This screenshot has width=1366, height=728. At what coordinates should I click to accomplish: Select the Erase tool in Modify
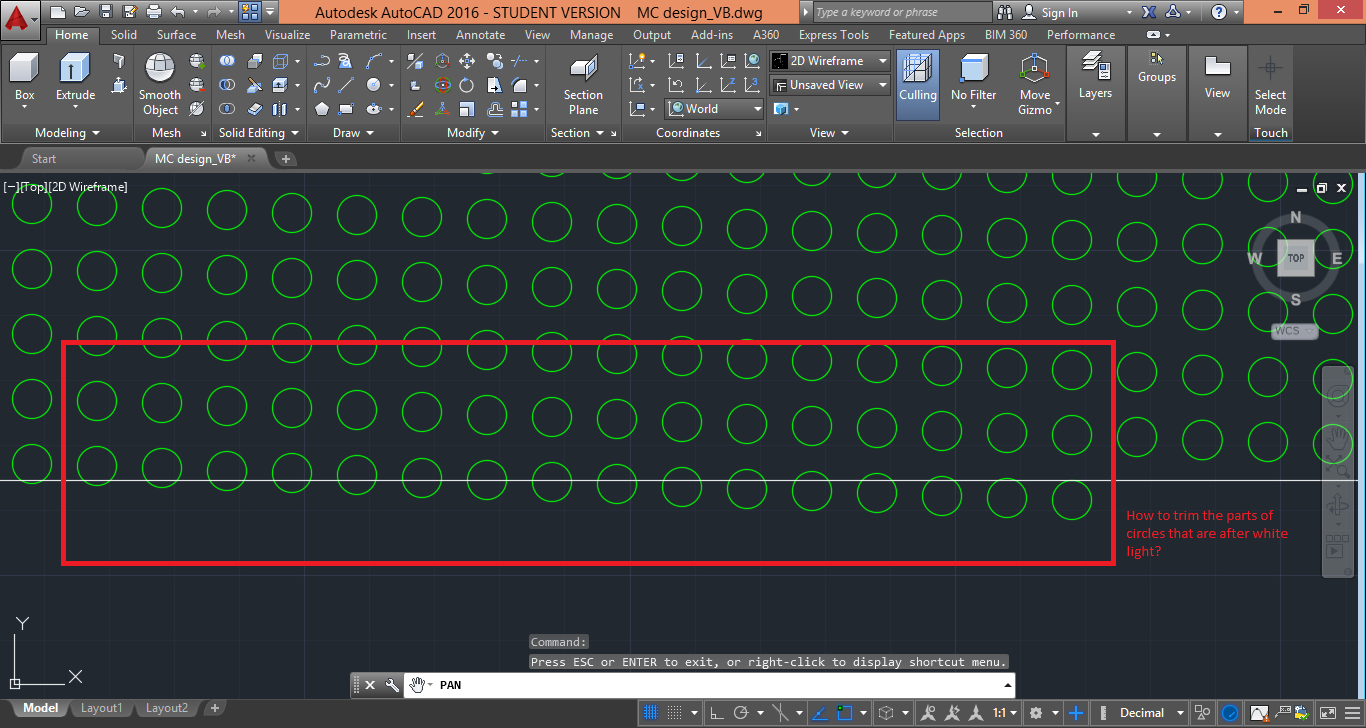[x=417, y=109]
